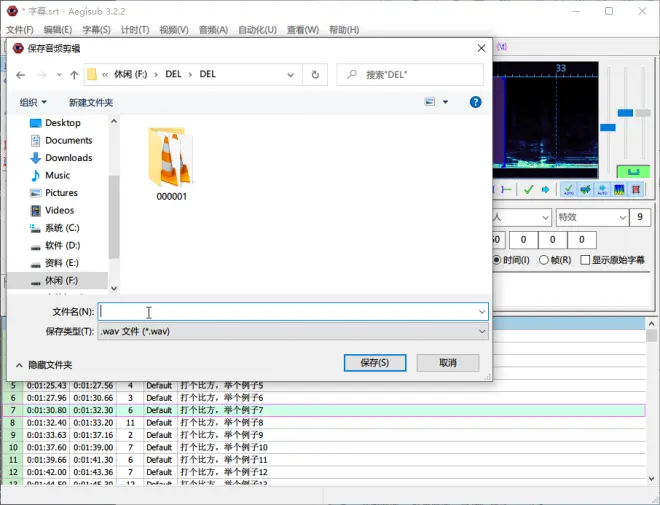660x505 pixels.
Task: Open the 音频(A) menu
Action: (213, 30)
